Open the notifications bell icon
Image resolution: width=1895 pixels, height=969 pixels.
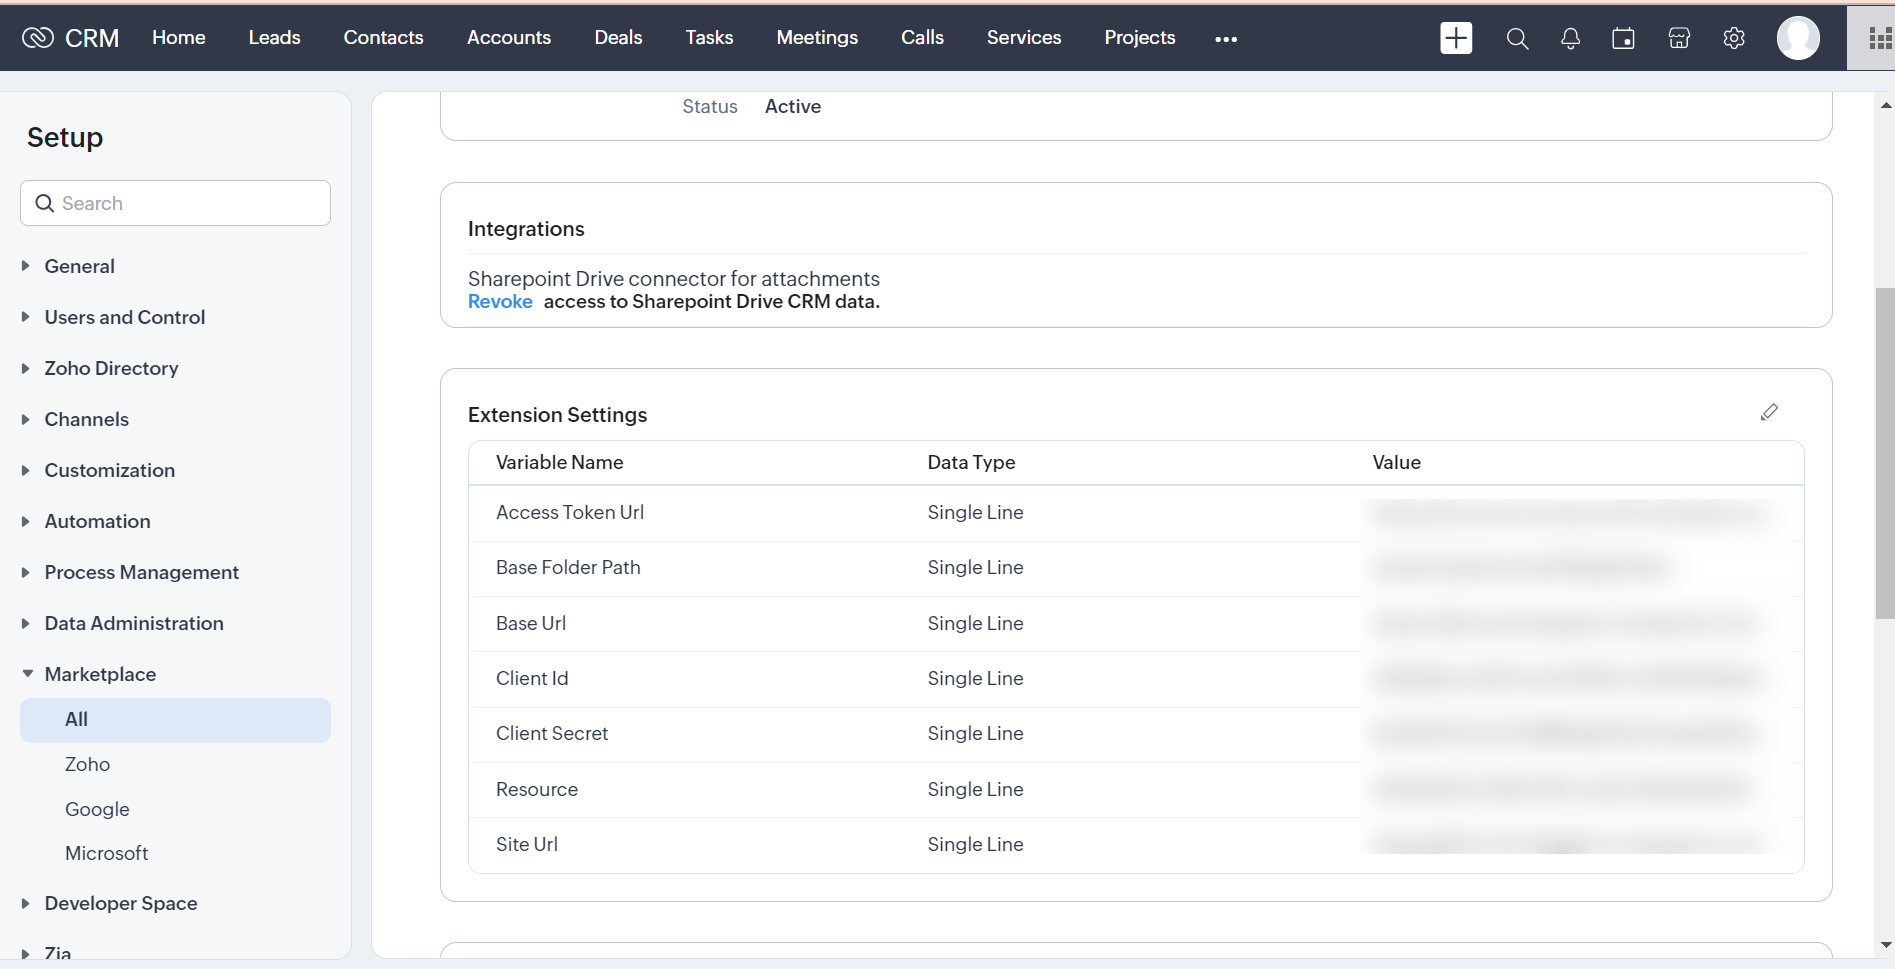point(1571,38)
